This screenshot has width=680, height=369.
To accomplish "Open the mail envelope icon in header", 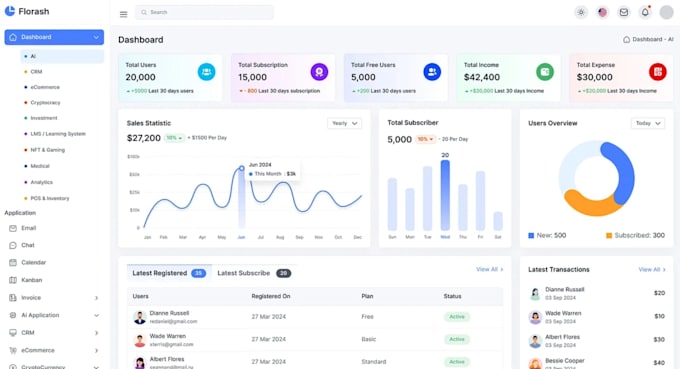I will [624, 12].
